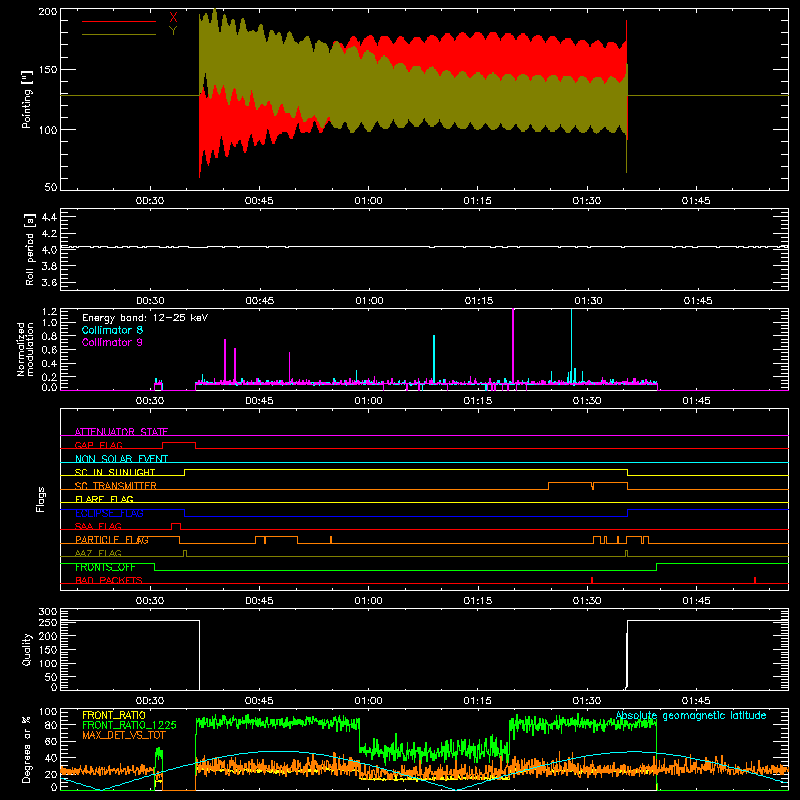Click the BAD_PACKETS red marker near 01:30
The image size is (800, 800).
(x=591, y=580)
